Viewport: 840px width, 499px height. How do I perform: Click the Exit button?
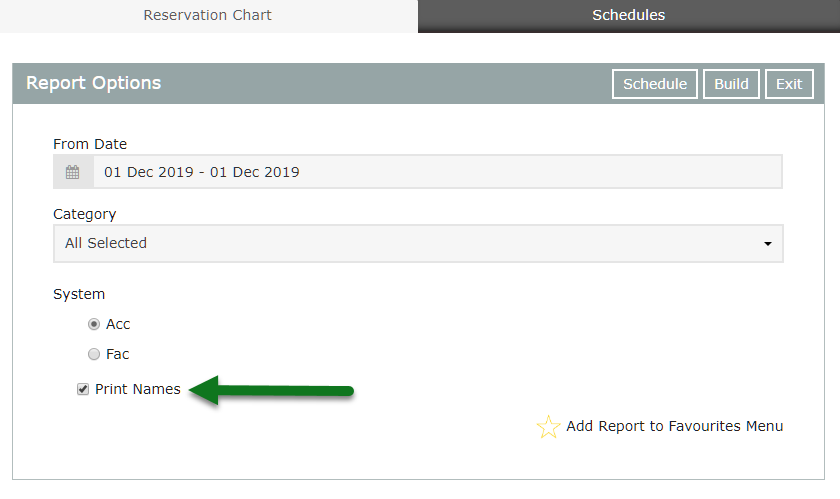(789, 84)
